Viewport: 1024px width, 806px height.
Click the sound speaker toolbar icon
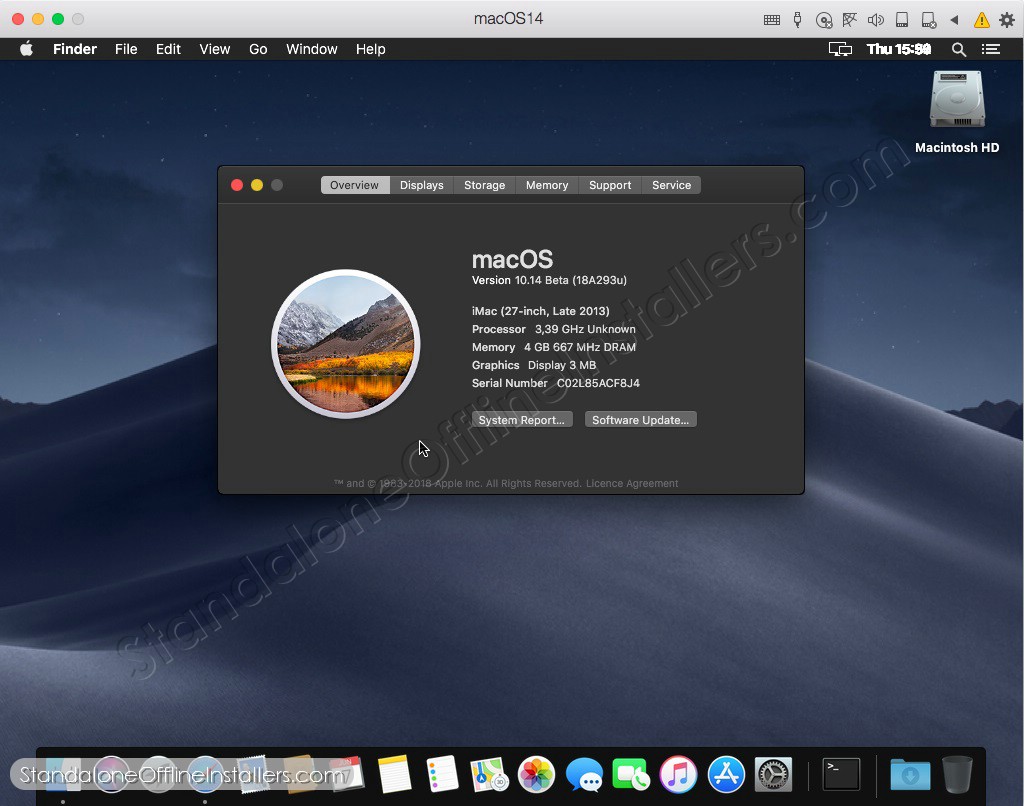(x=876, y=20)
